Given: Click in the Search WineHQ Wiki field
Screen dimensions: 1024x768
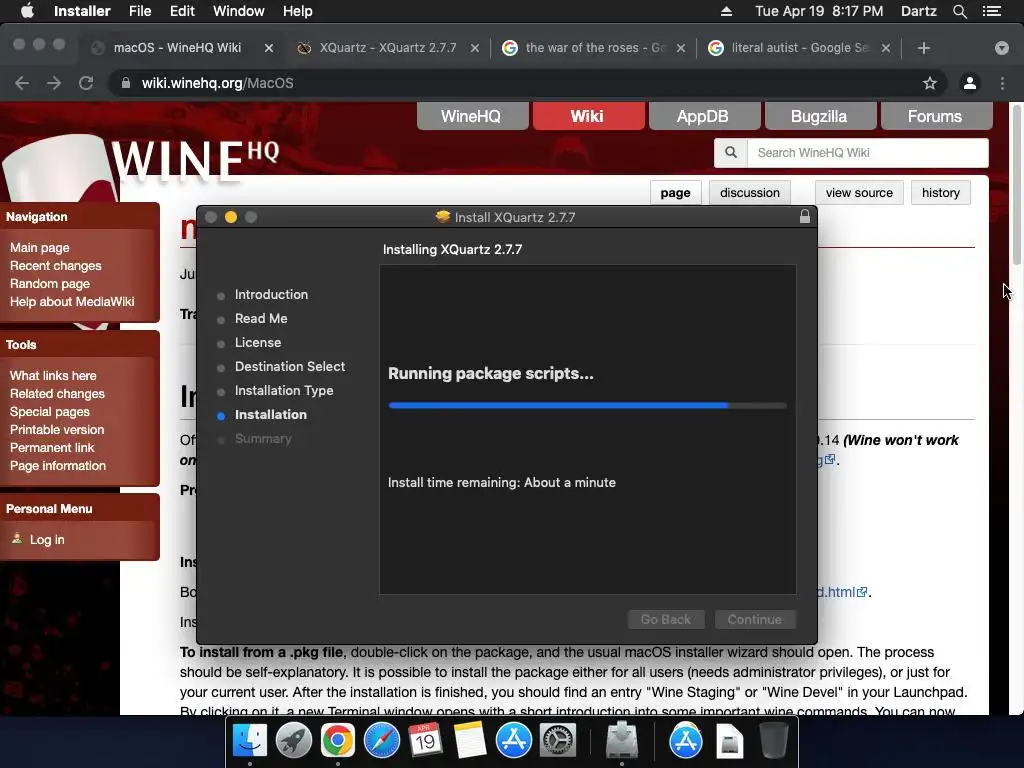Looking at the screenshot, I should 867,152.
